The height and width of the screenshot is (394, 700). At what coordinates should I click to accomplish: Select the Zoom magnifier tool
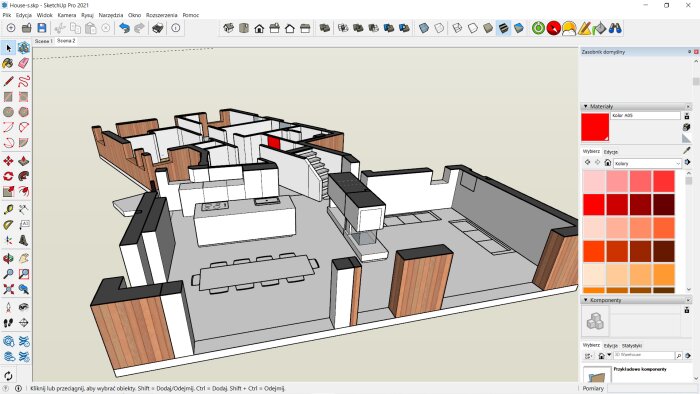[x=8, y=274]
